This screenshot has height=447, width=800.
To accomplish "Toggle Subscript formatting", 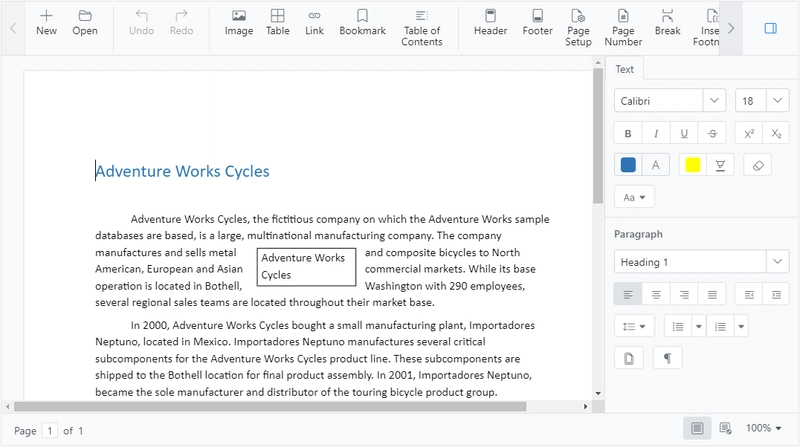I will point(777,134).
